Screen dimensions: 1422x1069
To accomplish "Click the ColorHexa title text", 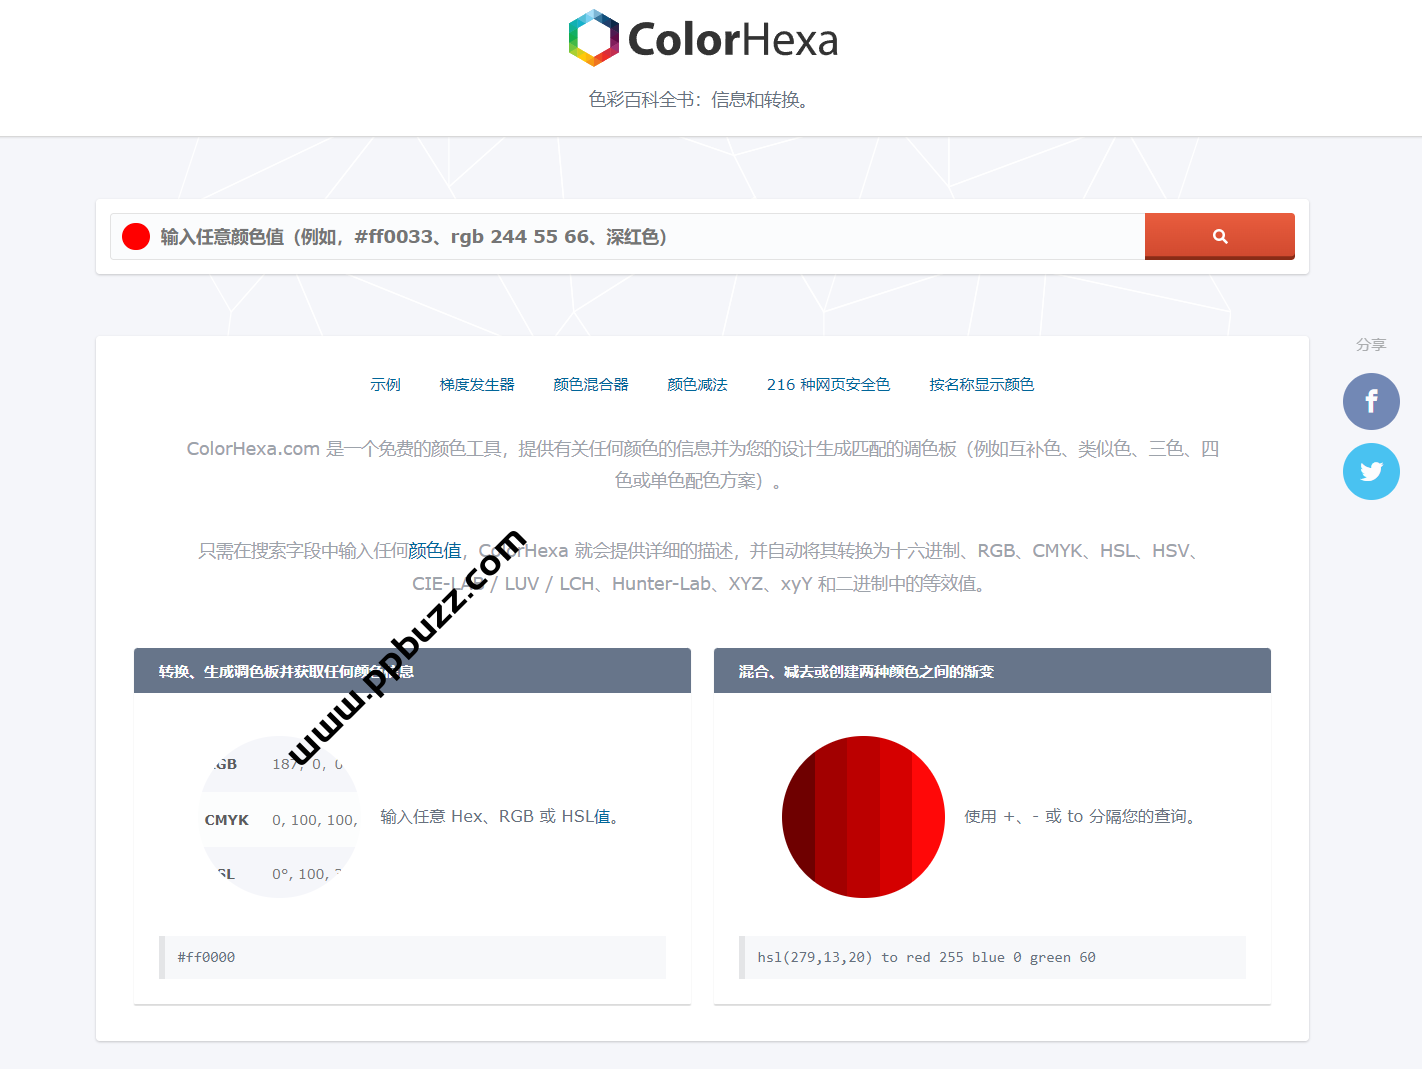I will point(732,40).
